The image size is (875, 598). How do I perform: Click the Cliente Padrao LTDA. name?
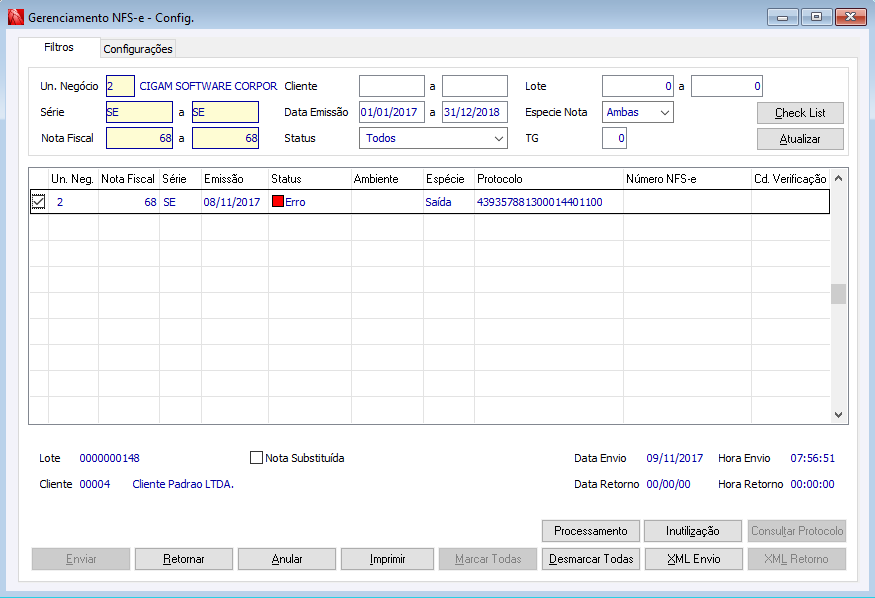183,484
